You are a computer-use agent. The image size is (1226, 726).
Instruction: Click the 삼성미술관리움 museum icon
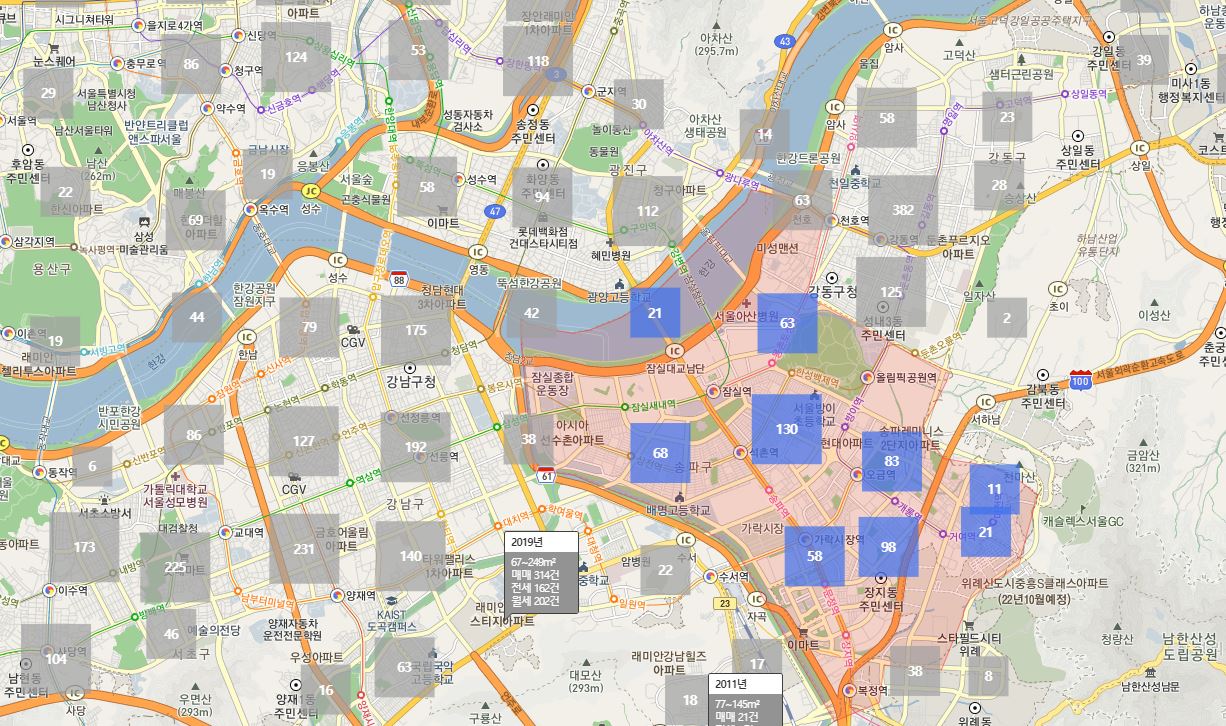143,222
